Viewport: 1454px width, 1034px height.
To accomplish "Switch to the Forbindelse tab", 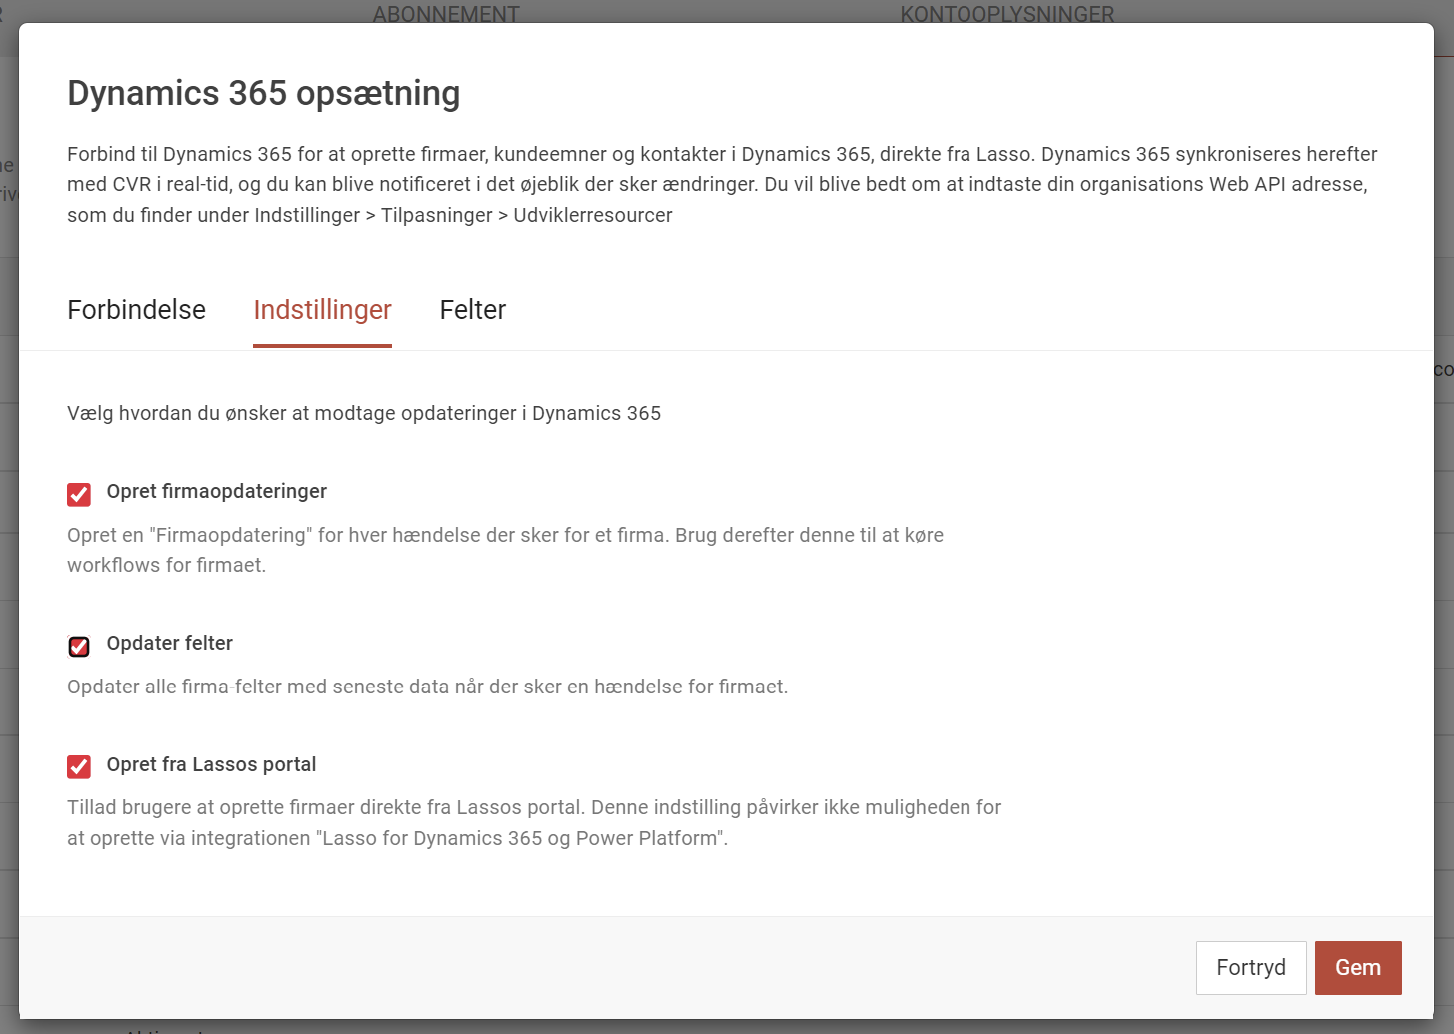I will (x=136, y=310).
